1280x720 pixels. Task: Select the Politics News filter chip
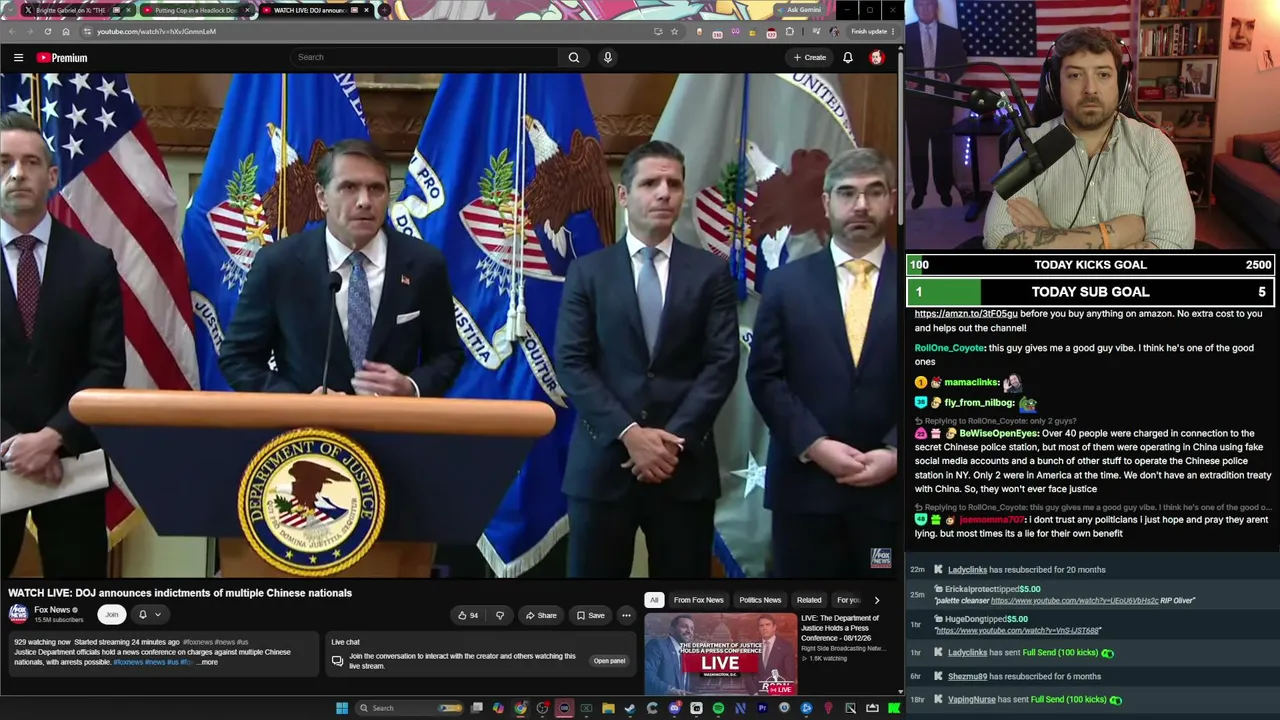pyautogui.click(x=760, y=600)
